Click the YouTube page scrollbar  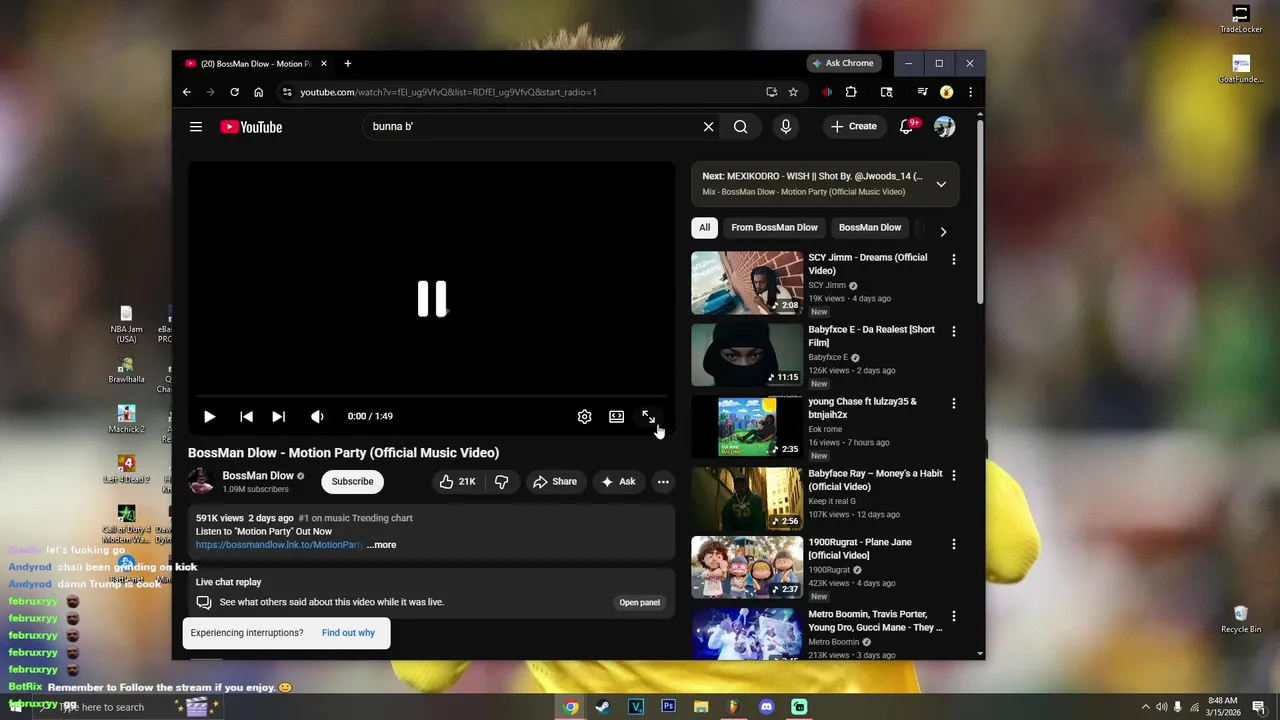[x=980, y=213]
